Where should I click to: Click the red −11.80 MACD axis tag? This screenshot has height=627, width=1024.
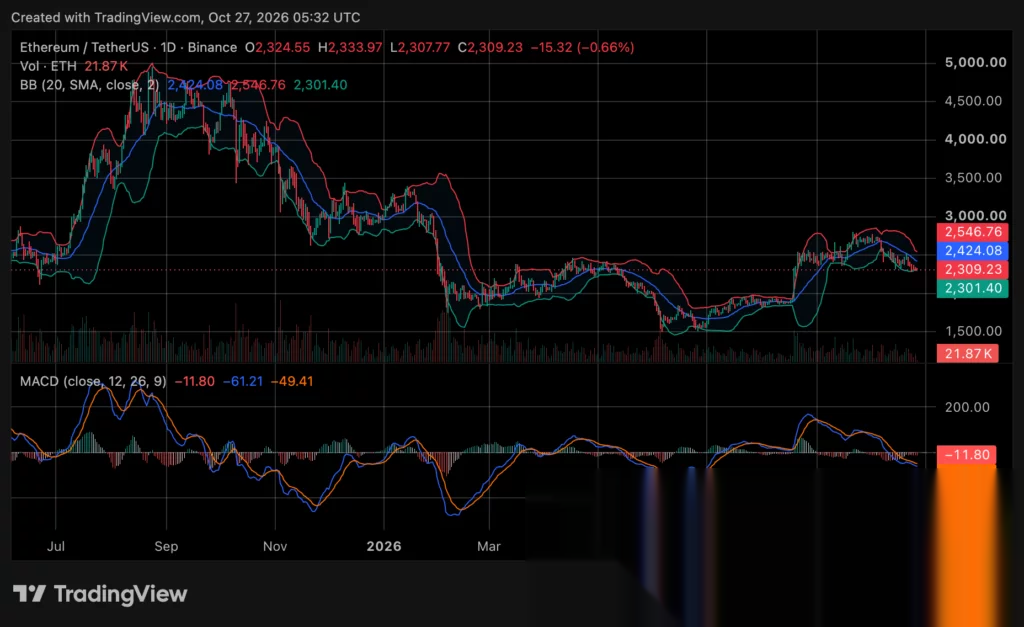pyautogui.click(x=967, y=455)
